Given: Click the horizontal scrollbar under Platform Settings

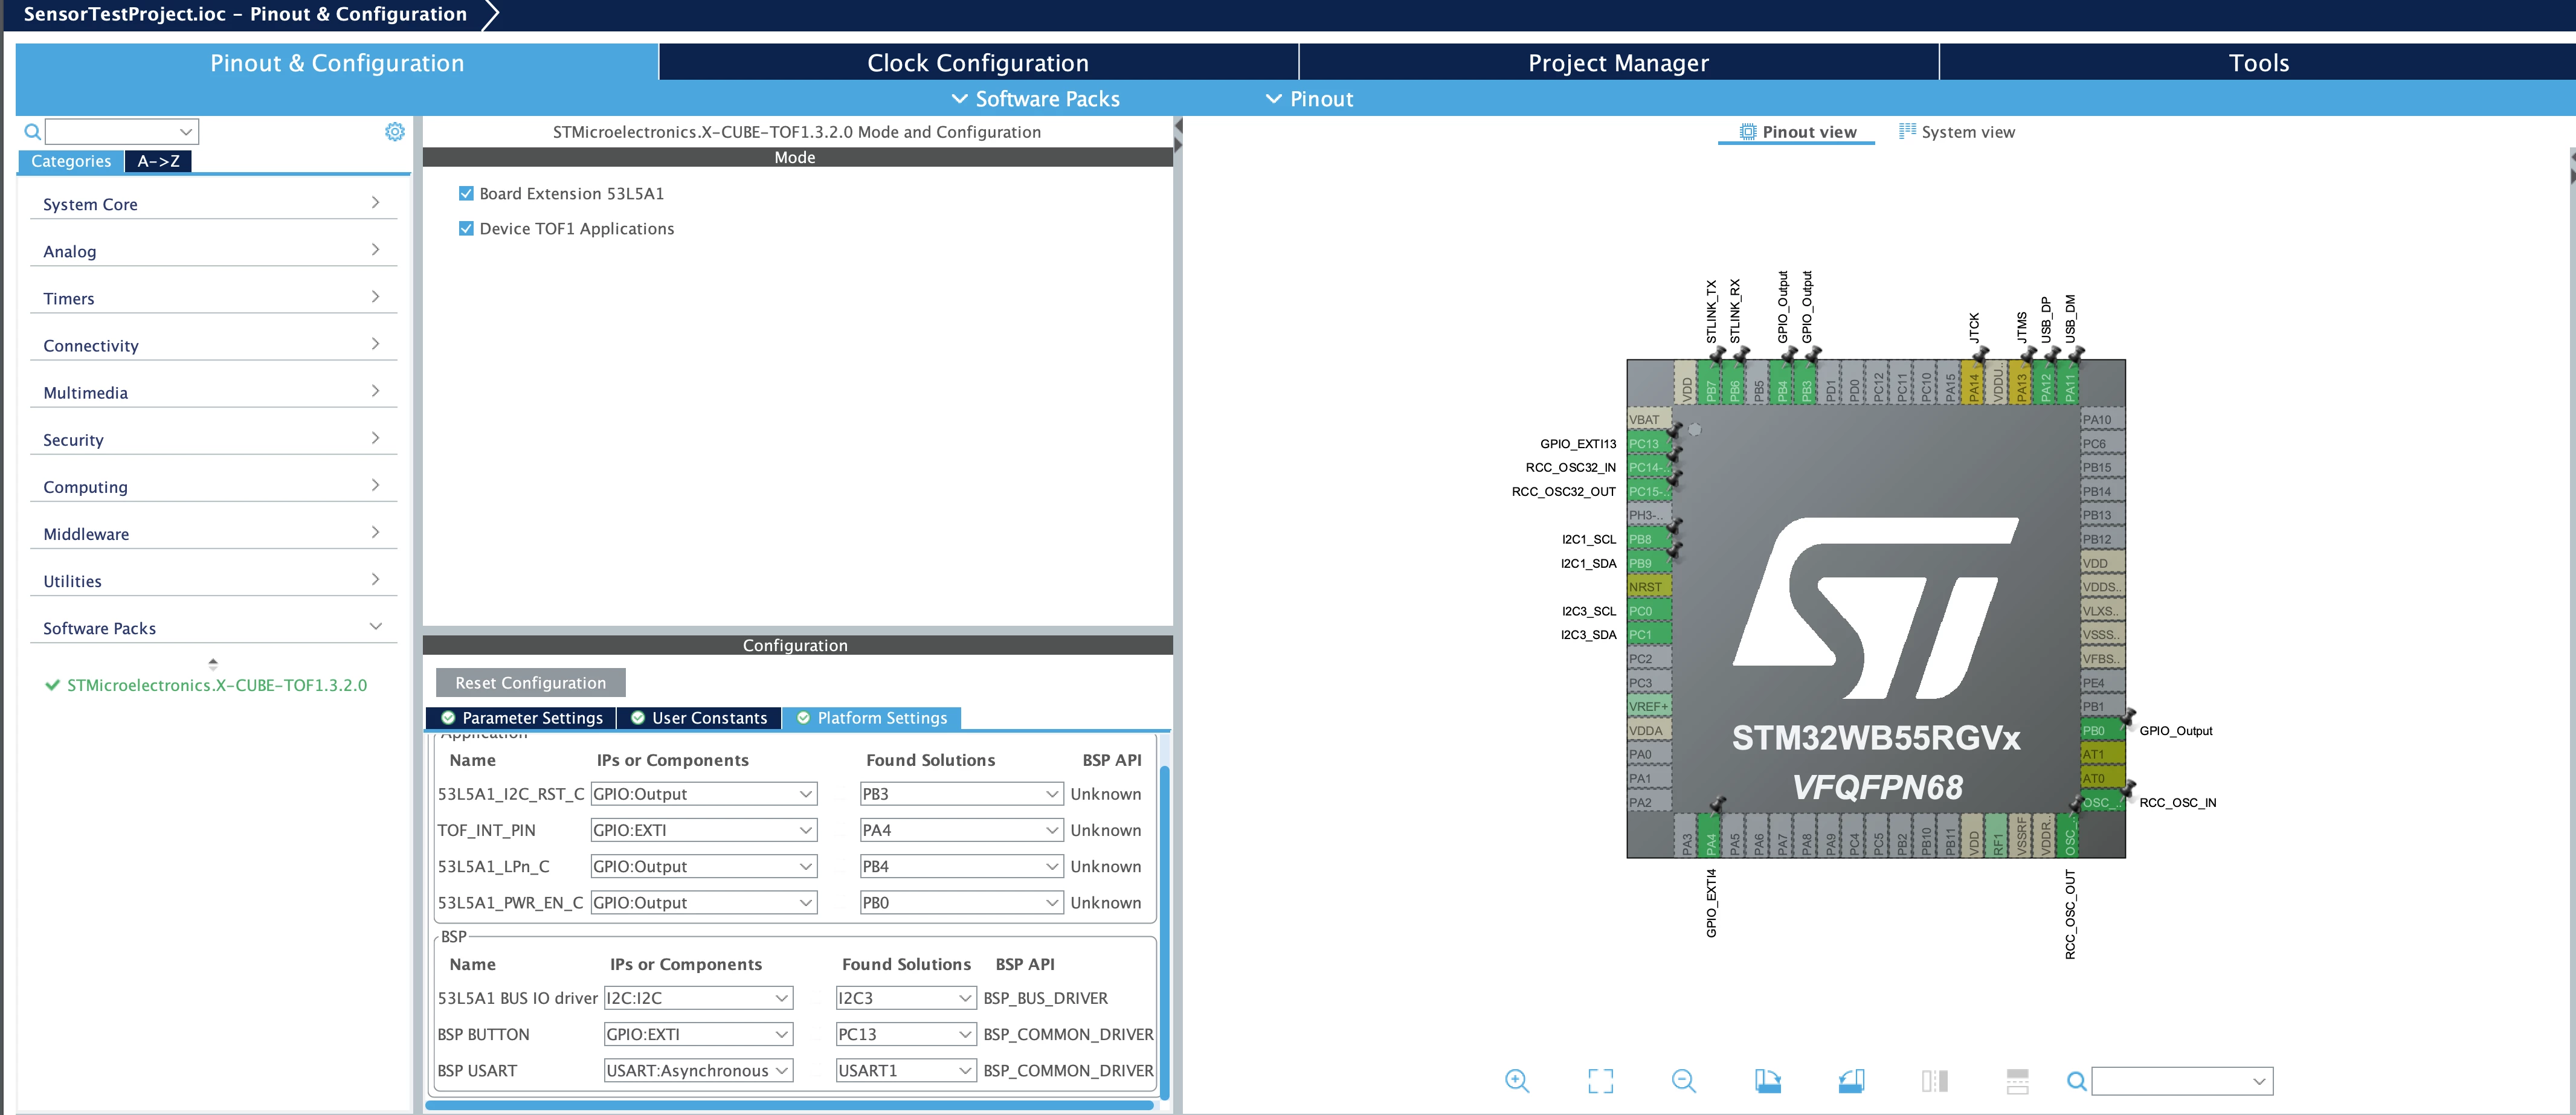Looking at the screenshot, I should 789,1105.
